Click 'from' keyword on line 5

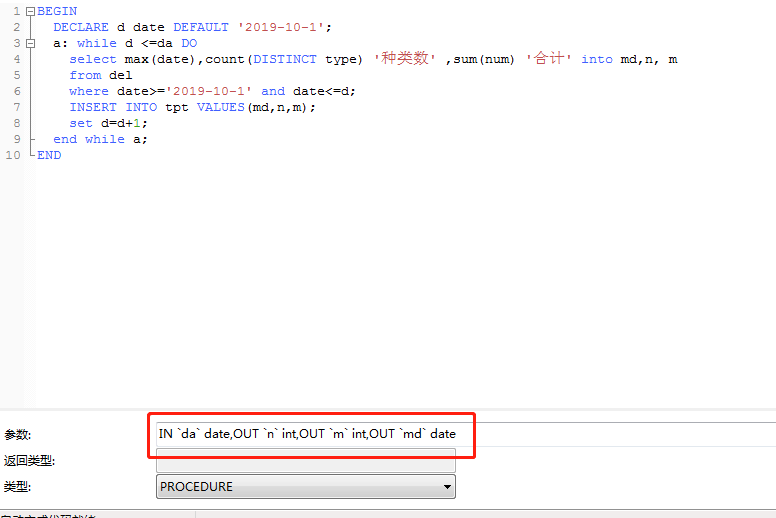85,75
